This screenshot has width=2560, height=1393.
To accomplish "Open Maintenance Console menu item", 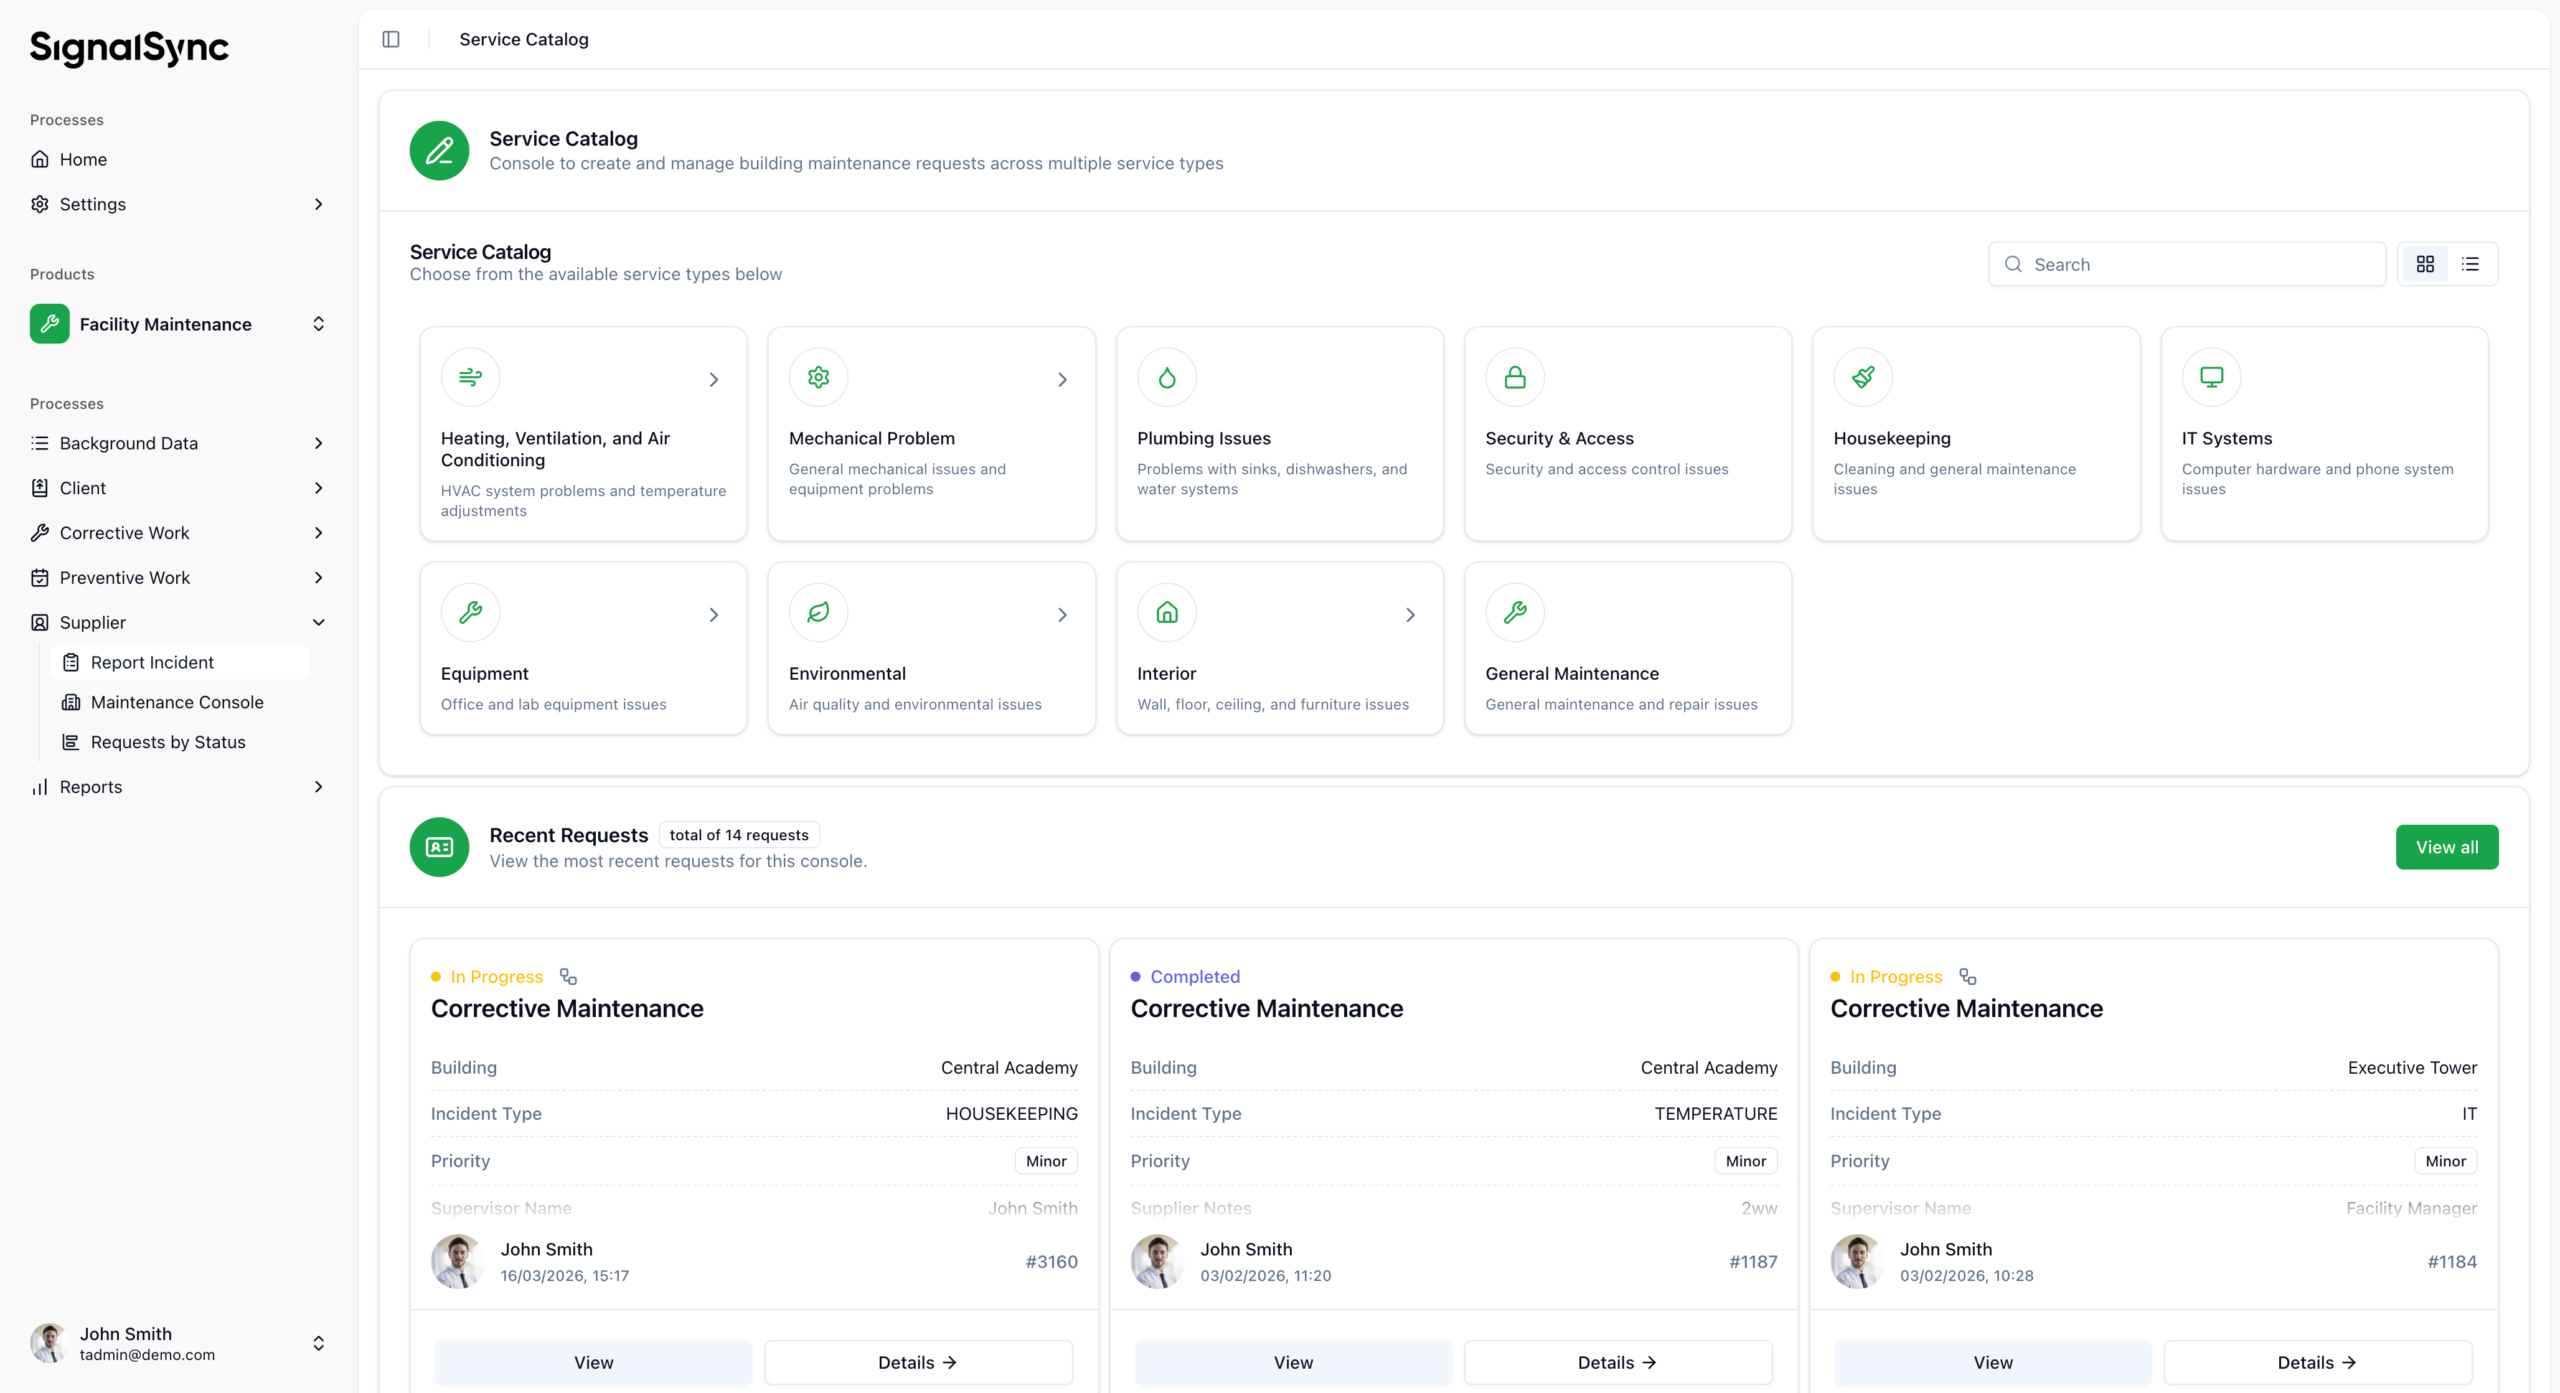I will (177, 702).
